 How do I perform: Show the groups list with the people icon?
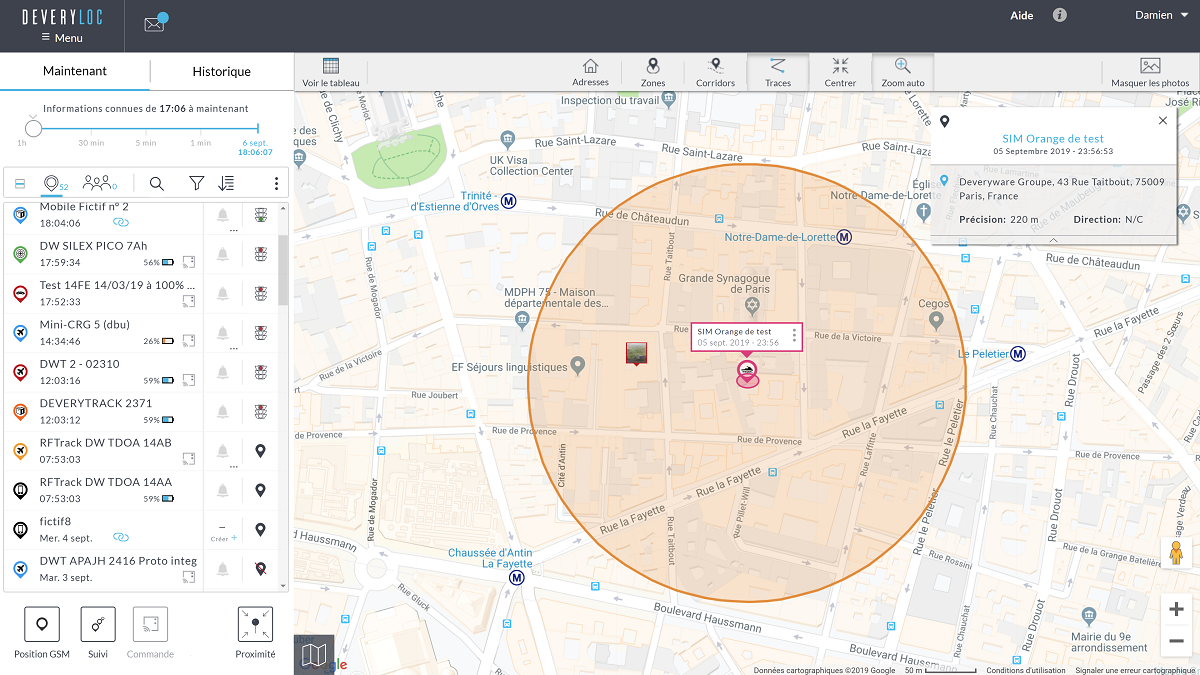pyautogui.click(x=99, y=183)
